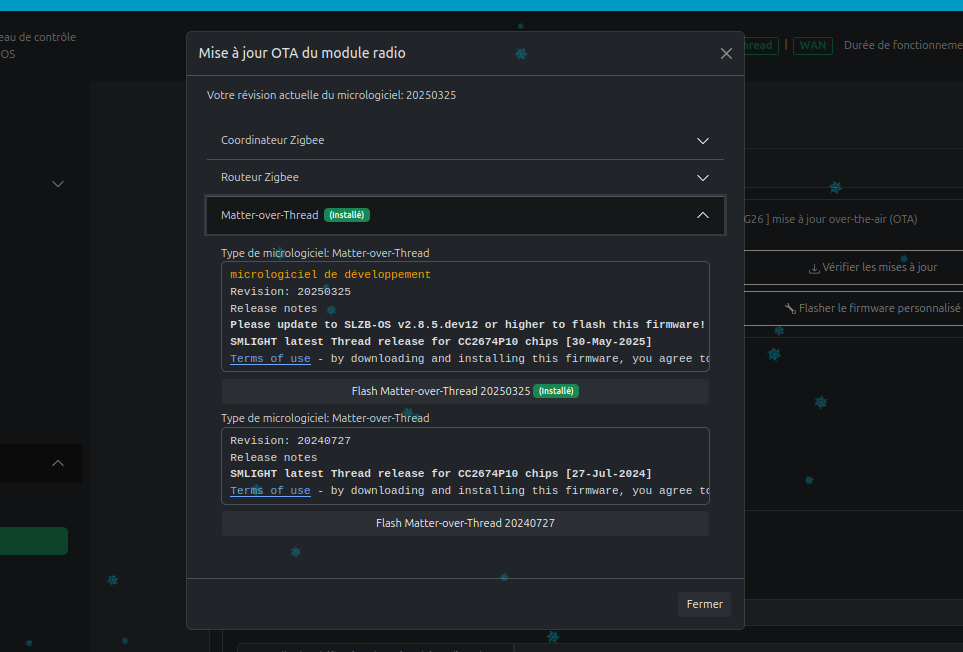The width and height of the screenshot is (963, 652).
Task: Click Flash Matter-over-Thread 20250325 button
Action: 465,391
